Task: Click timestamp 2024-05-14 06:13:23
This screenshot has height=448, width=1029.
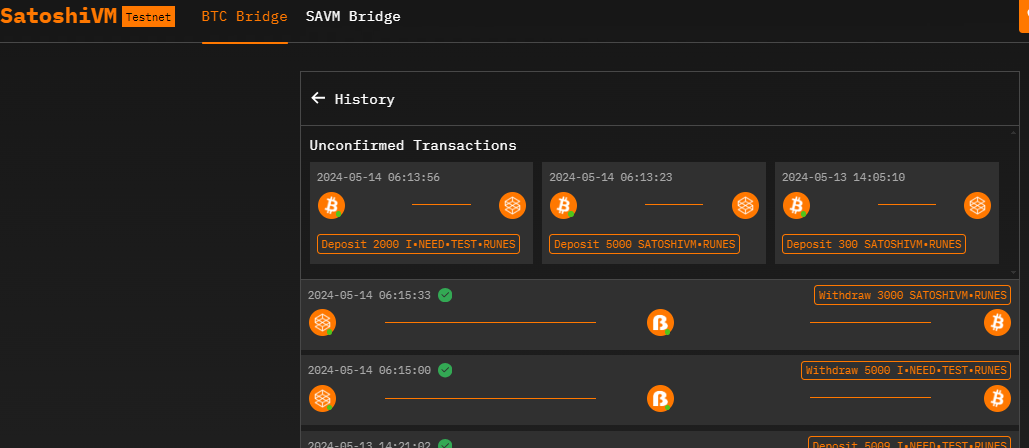Action: coord(610,177)
